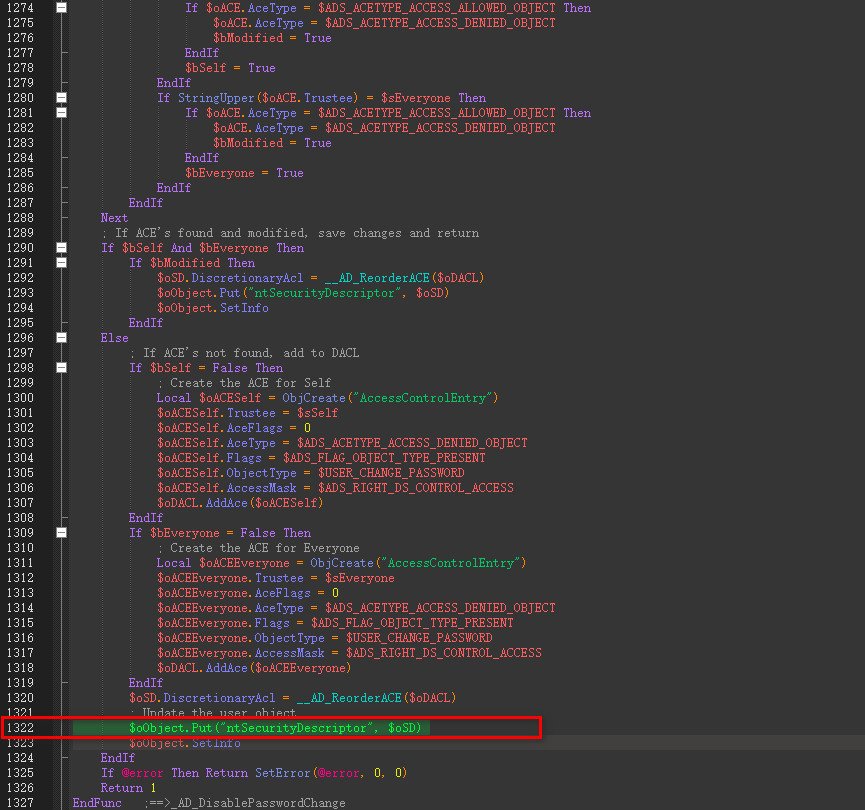865x810 pixels.
Task: Click 'If $bEveryone = False Then' line
Action: 220,533
